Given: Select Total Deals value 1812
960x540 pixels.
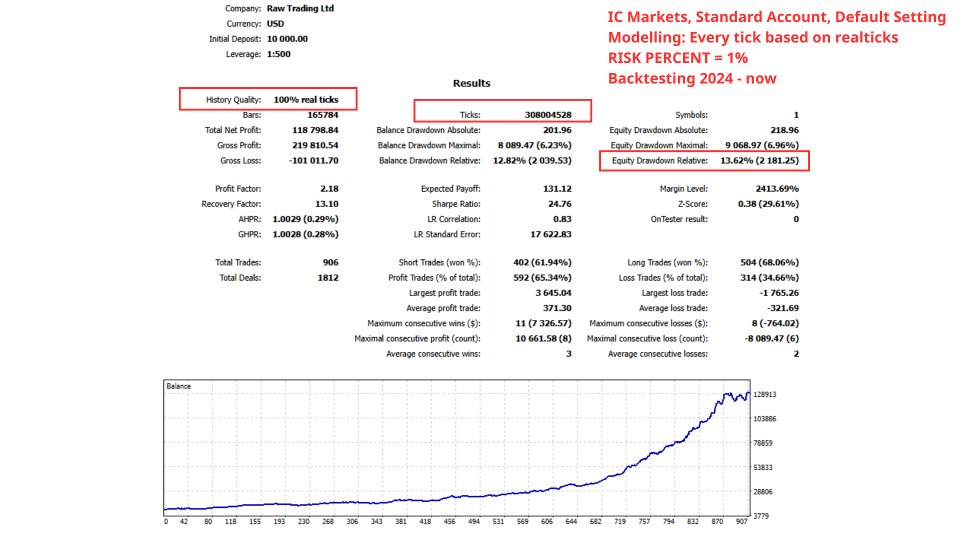Looking at the screenshot, I should [x=328, y=278].
